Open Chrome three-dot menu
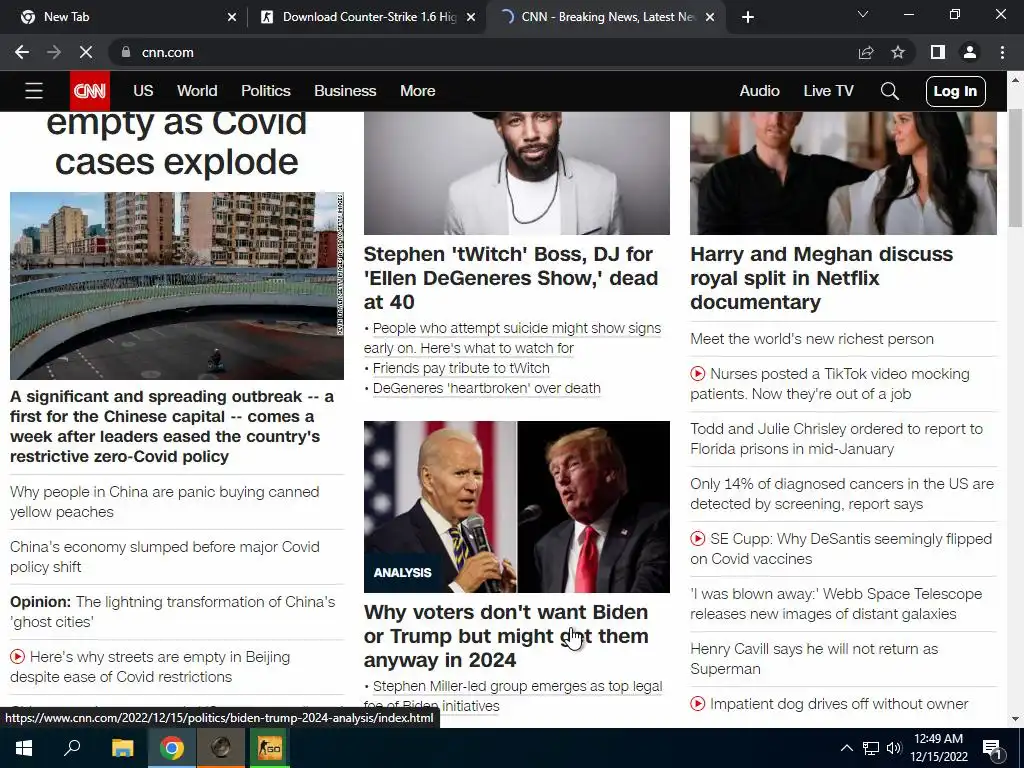The image size is (1024, 768). tap(1002, 52)
